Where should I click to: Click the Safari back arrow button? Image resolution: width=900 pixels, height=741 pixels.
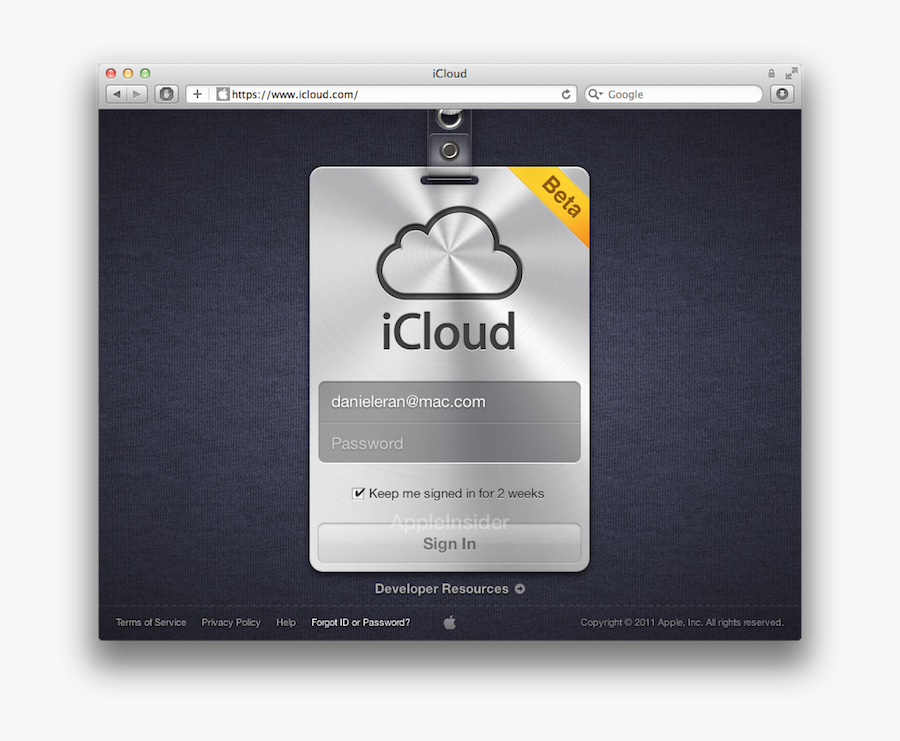tap(116, 94)
